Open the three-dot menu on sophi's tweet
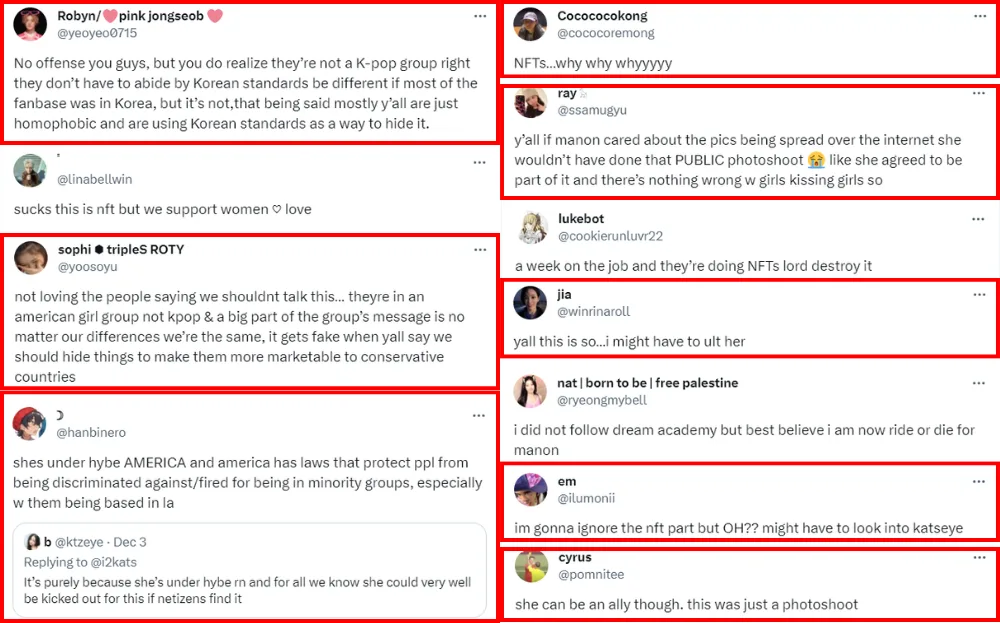Image resolution: width=1000 pixels, height=623 pixels. (478, 250)
